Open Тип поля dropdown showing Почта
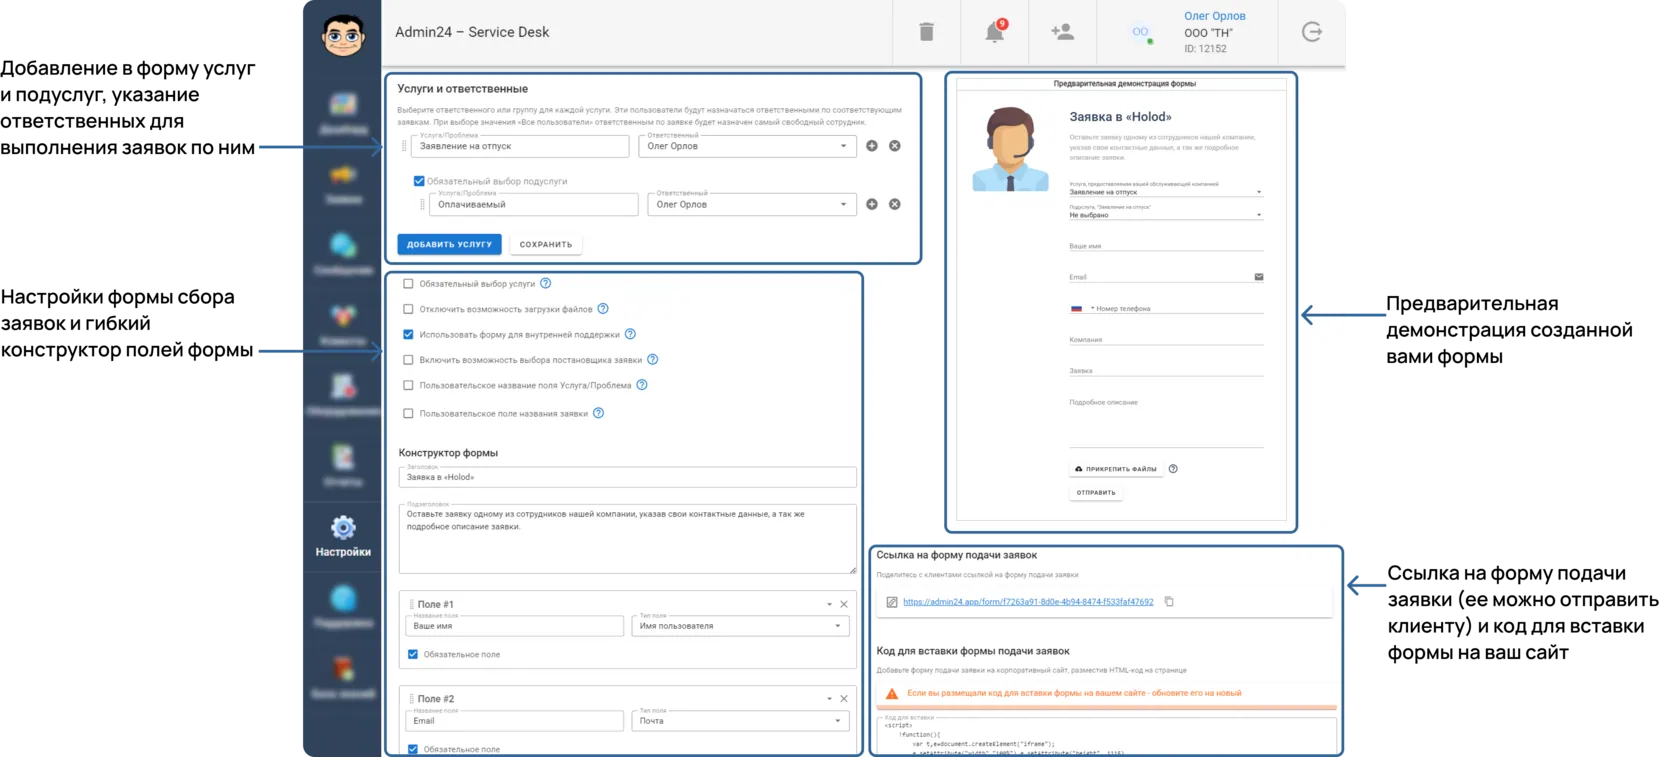1680x757 pixels. tap(741, 721)
